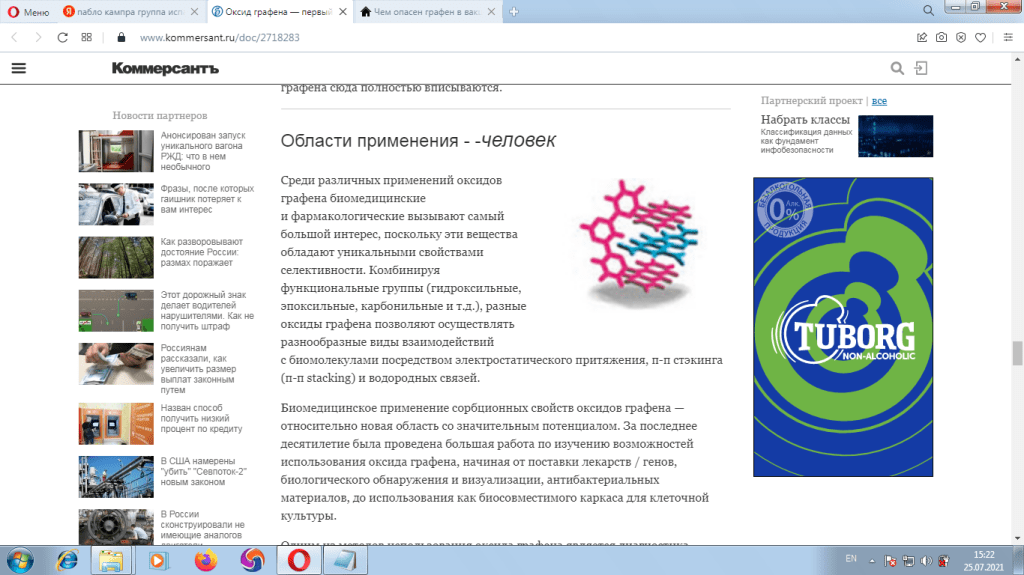
Task: Click the site security padlock icon
Action: click(121, 37)
